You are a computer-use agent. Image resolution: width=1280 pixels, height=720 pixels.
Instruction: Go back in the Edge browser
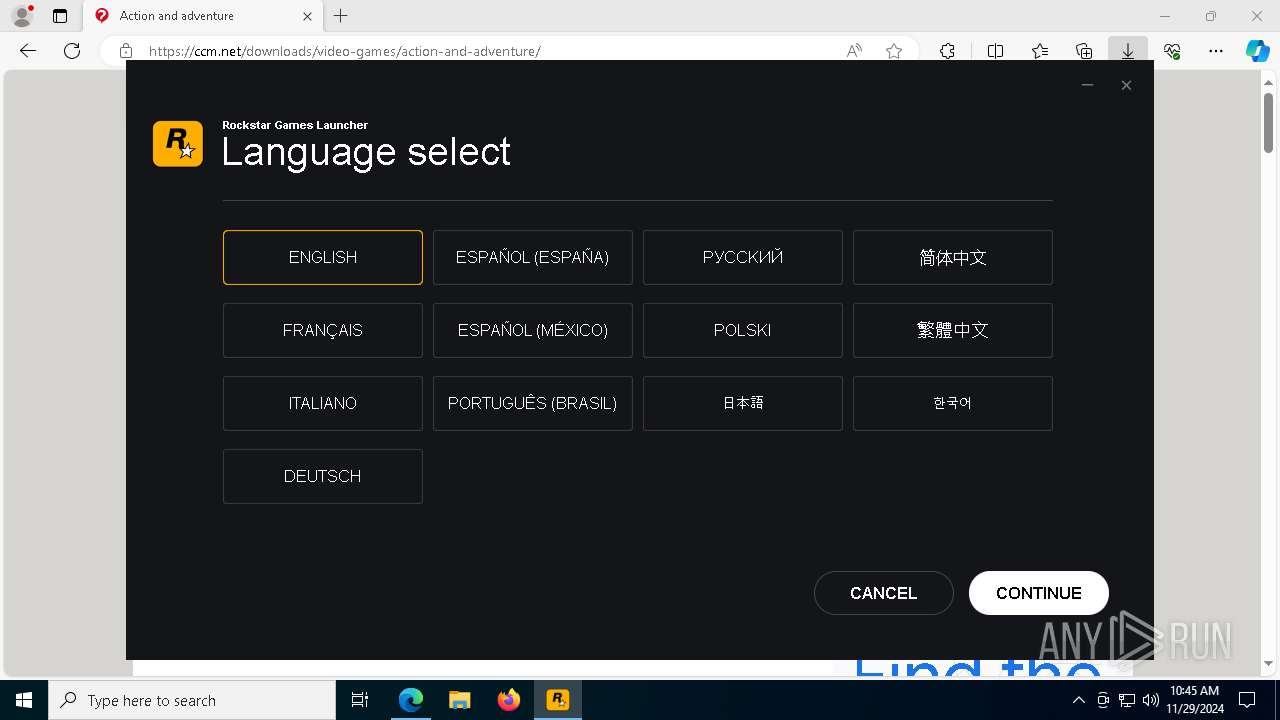click(x=28, y=51)
